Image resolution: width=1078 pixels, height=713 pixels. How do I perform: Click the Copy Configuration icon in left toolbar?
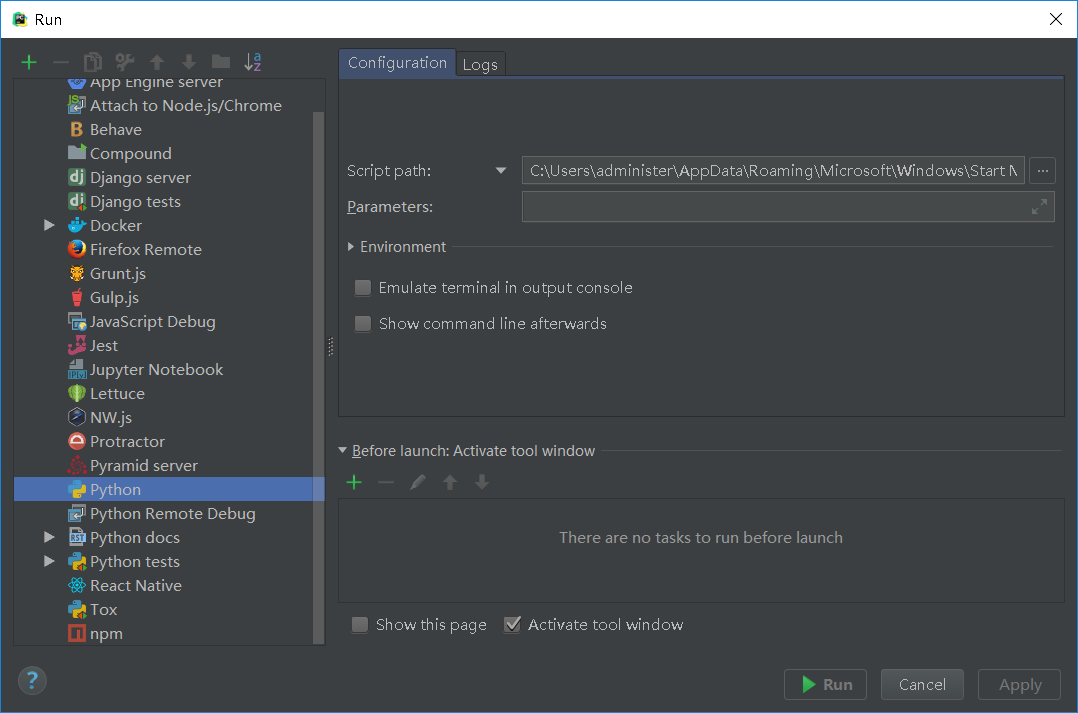(x=93, y=62)
